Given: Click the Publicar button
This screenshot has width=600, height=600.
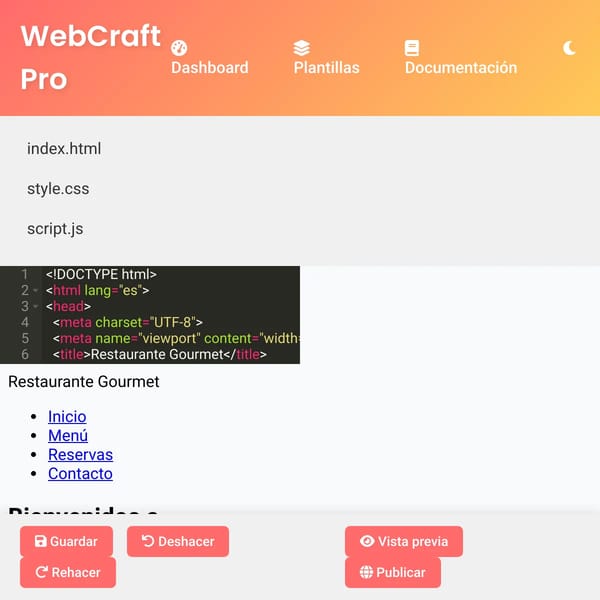Looking at the screenshot, I should (393, 572).
